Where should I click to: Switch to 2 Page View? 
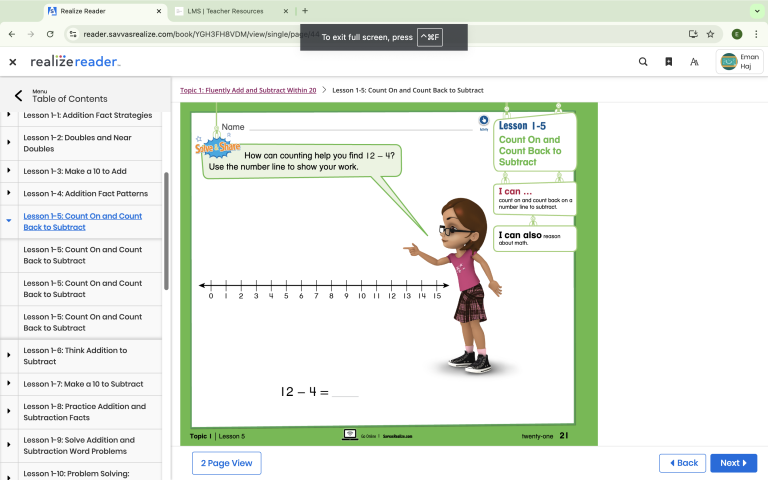click(x=228, y=463)
